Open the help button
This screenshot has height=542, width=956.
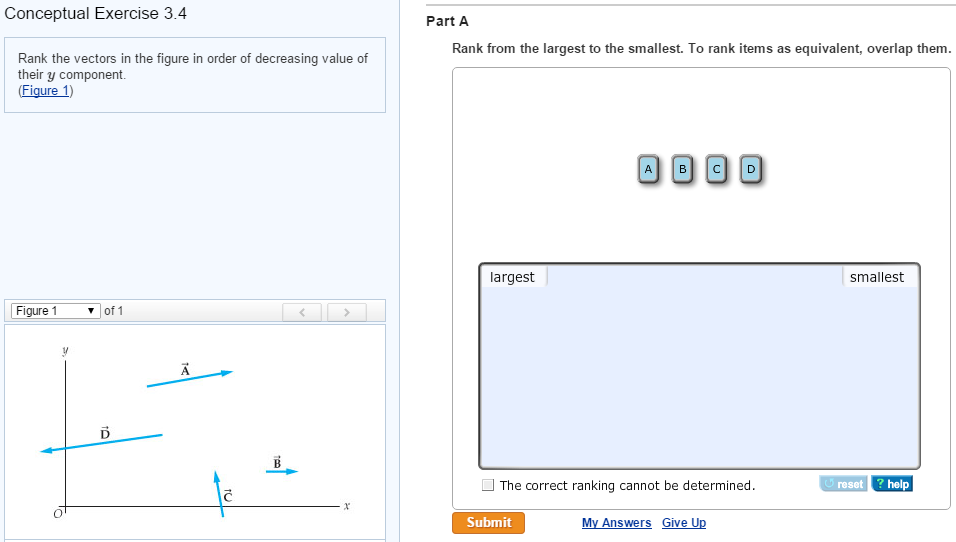(x=892, y=484)
